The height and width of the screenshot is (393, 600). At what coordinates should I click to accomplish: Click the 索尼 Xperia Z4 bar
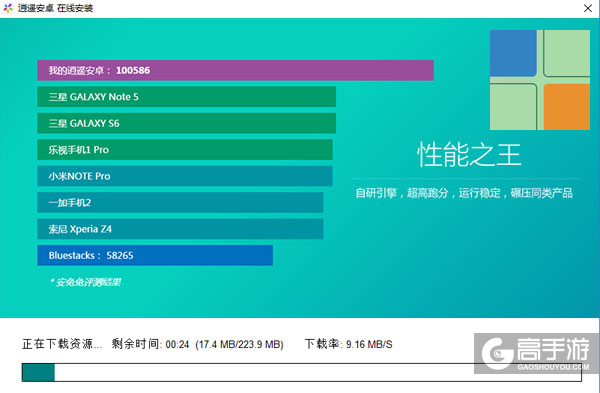pyautogui.click(x=180, y=229)
